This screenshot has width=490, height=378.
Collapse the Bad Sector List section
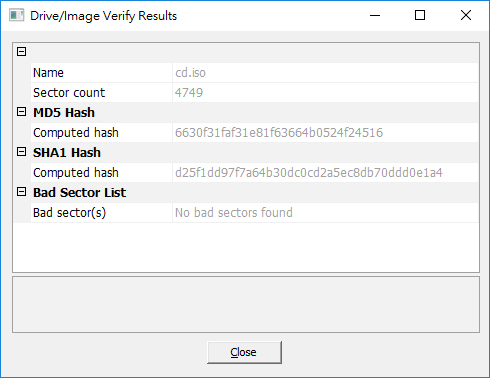[x=21, y=192]
